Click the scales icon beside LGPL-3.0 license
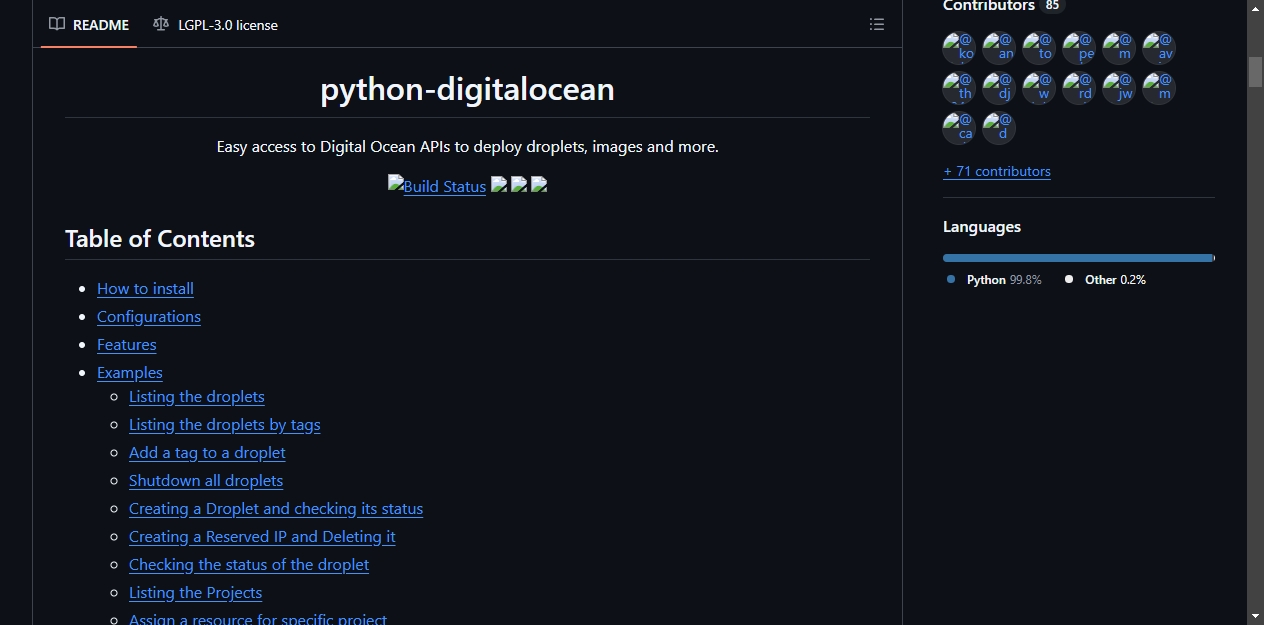 click(x=161, y=24)
